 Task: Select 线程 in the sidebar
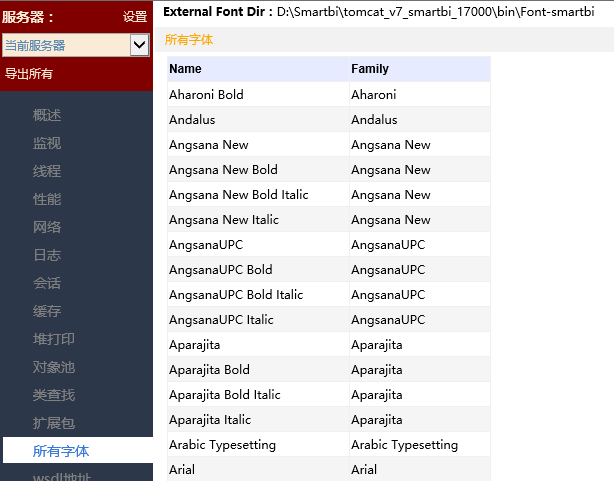point(47,171)
